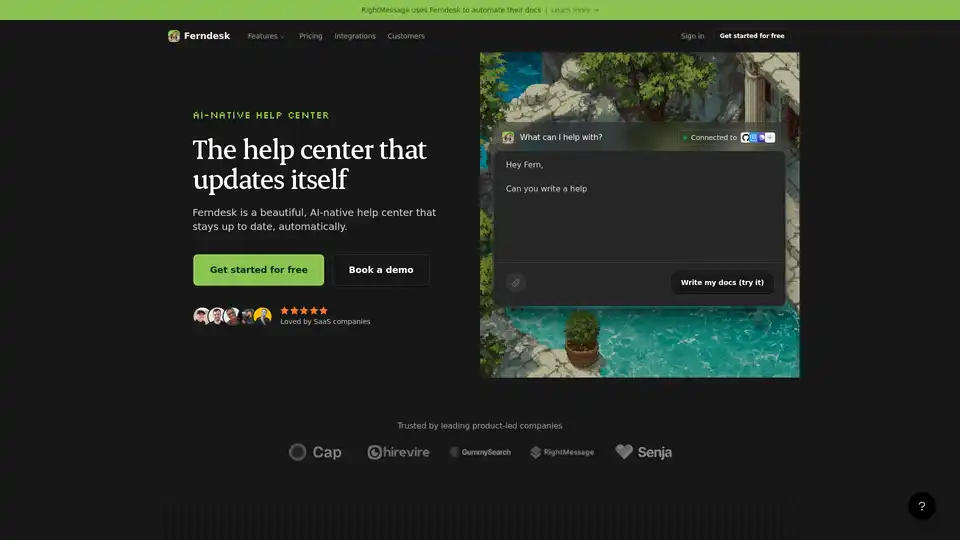This screenshot has width=960, height=540.
Task: Expand the Features dropdown menu
Action: coord(266,36)
